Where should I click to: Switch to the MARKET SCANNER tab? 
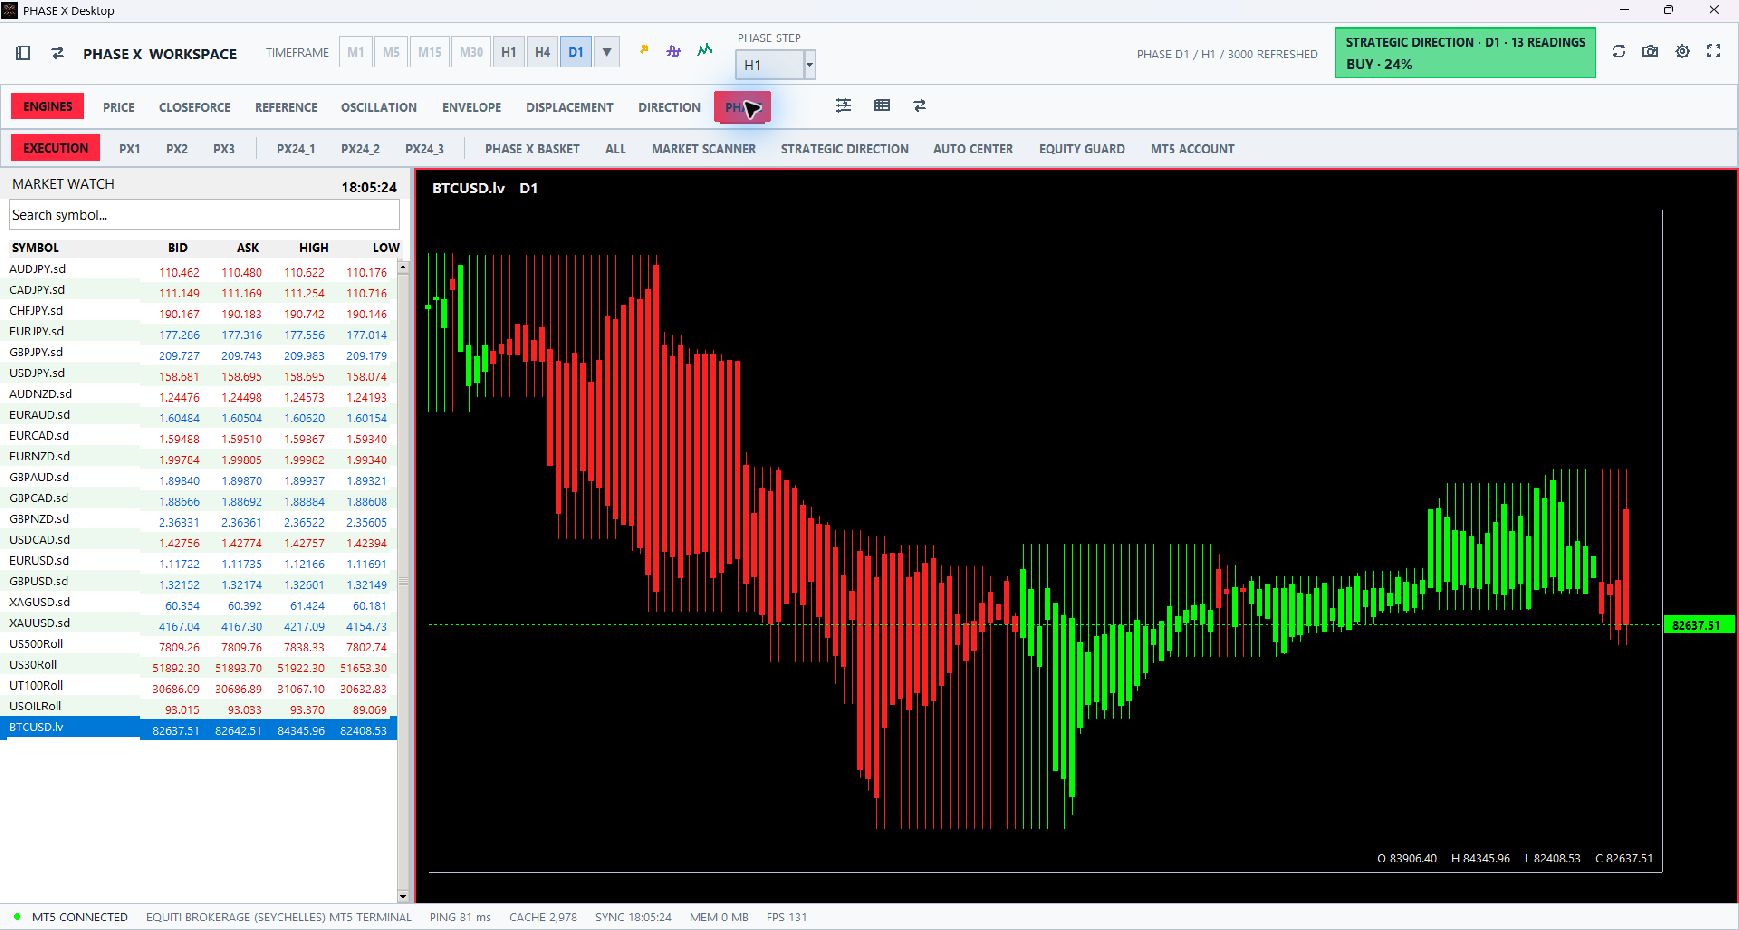tap(704, 149)
